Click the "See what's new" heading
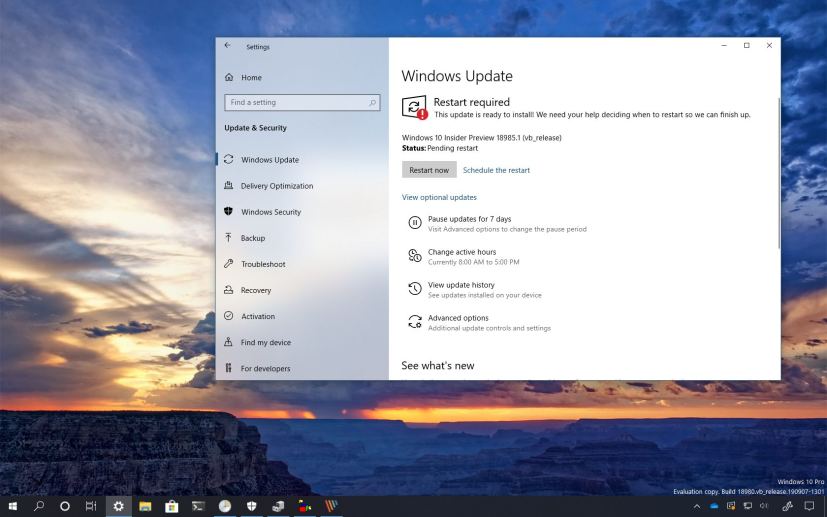Viewport: 827px width, 517px height. 438,366
